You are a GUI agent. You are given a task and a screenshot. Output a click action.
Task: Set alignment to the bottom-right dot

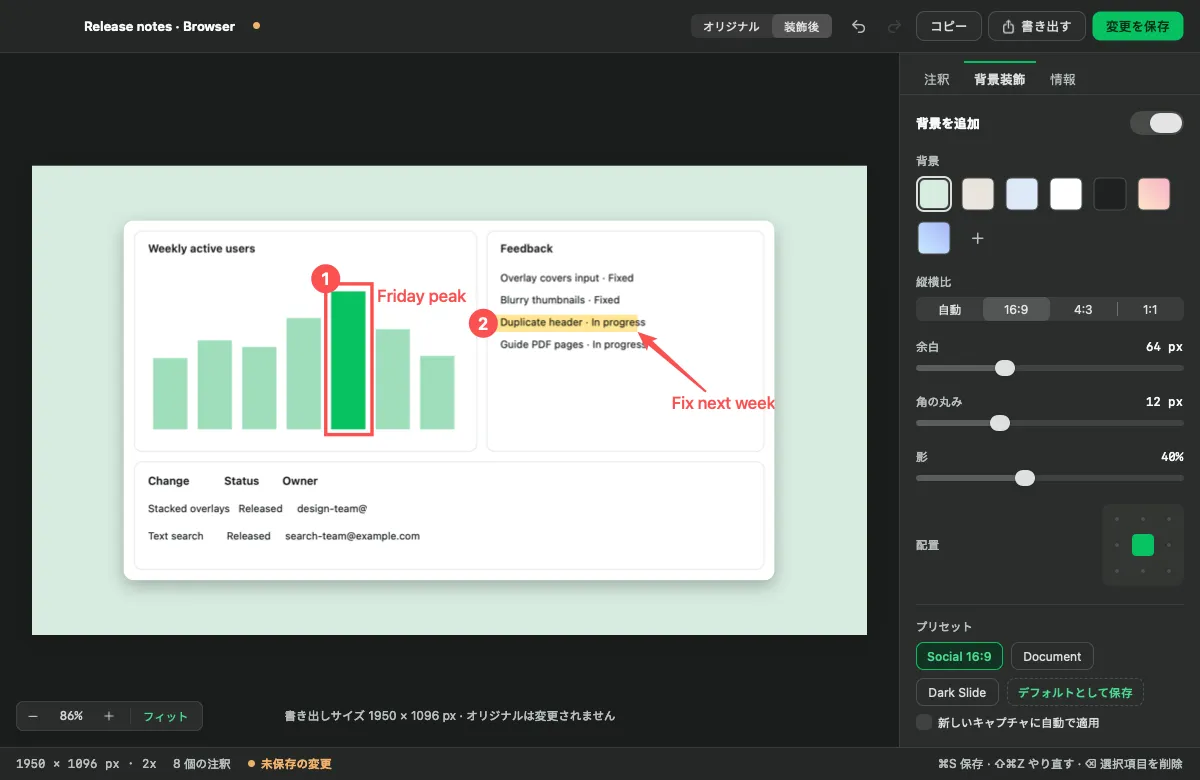tap(1169, 571)
